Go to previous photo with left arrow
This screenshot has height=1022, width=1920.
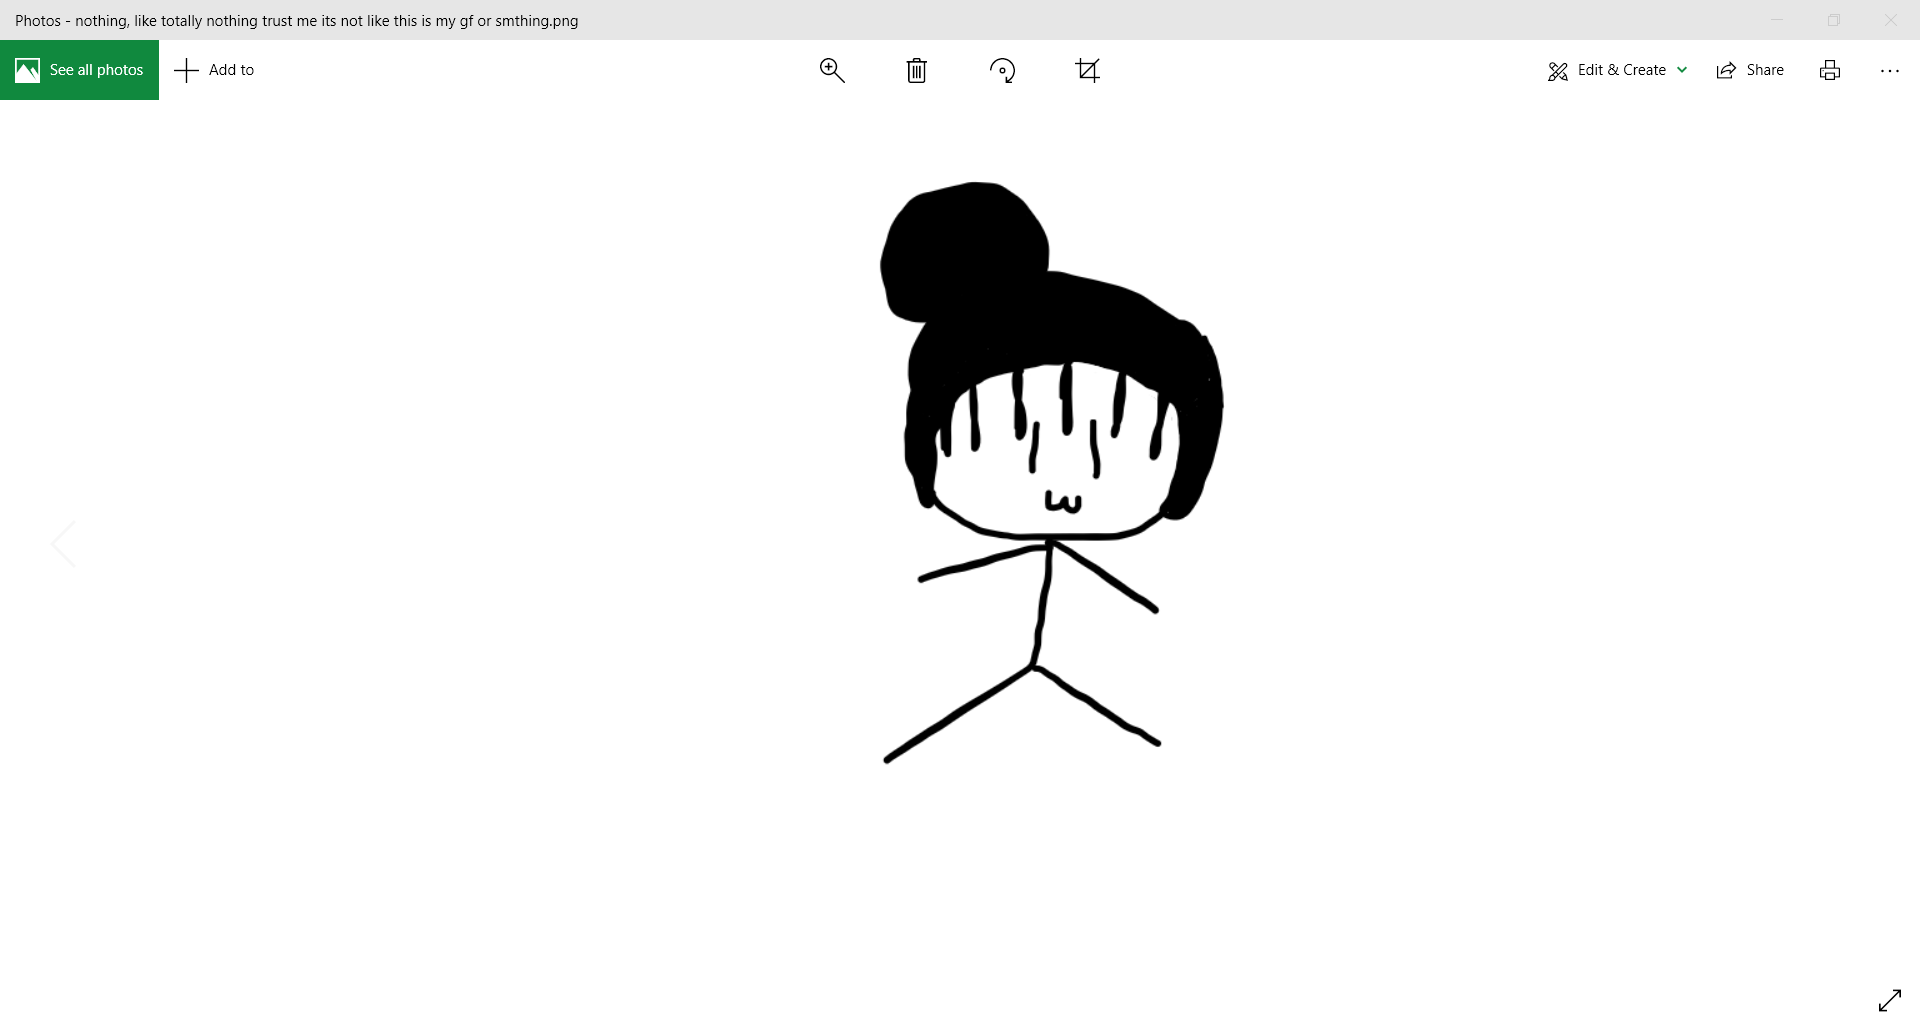tap(63, 544)
